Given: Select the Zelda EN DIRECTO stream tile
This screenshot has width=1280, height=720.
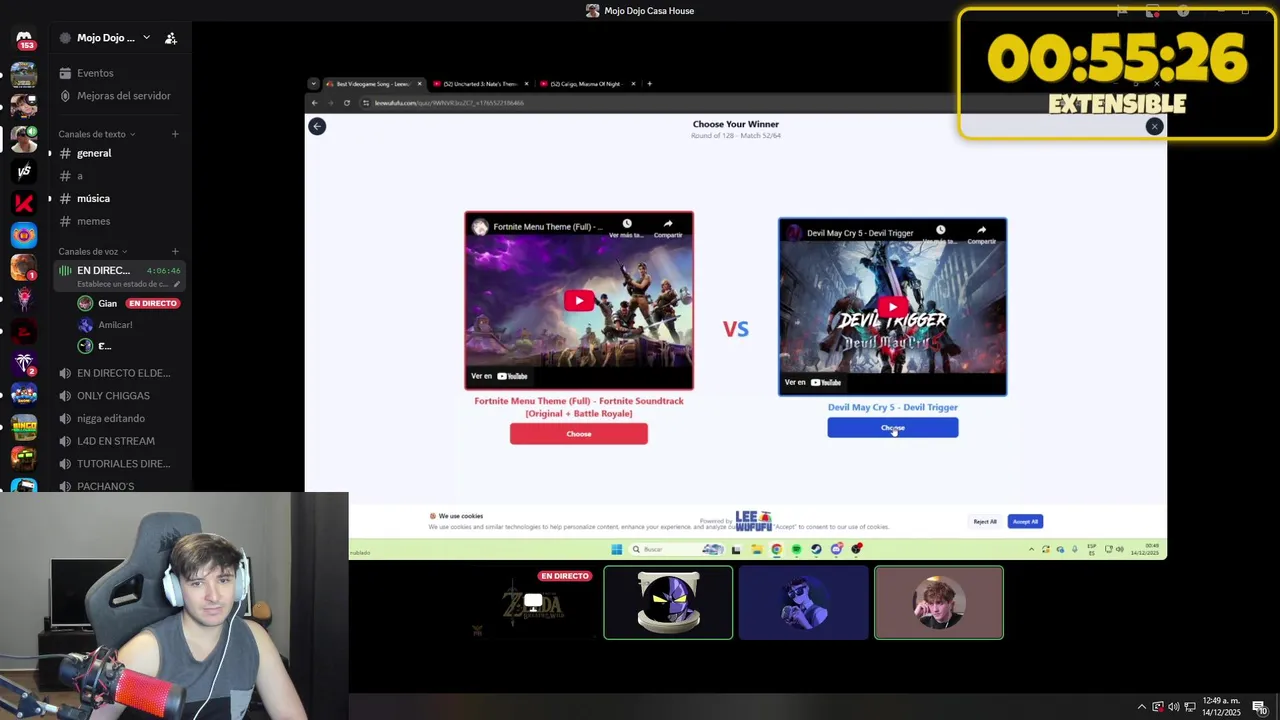Looking at the screenshot, I should [x=533, y=603].
